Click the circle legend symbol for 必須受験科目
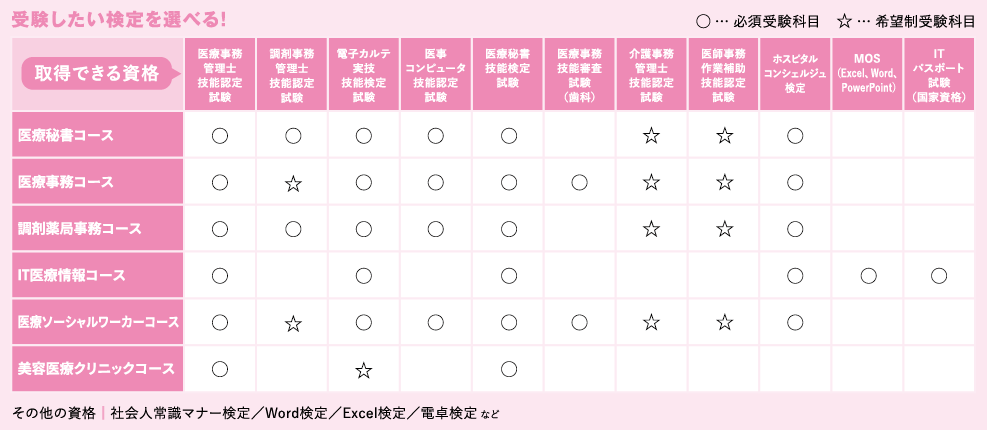Image resolution: width=987 pixels, height=430 pixels. [x=703, y=22]
